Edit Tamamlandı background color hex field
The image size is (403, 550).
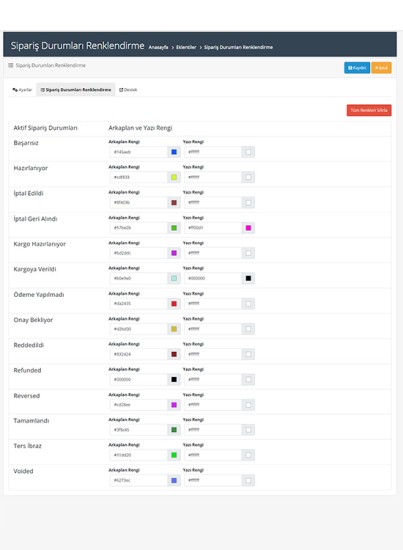[139, 430]
